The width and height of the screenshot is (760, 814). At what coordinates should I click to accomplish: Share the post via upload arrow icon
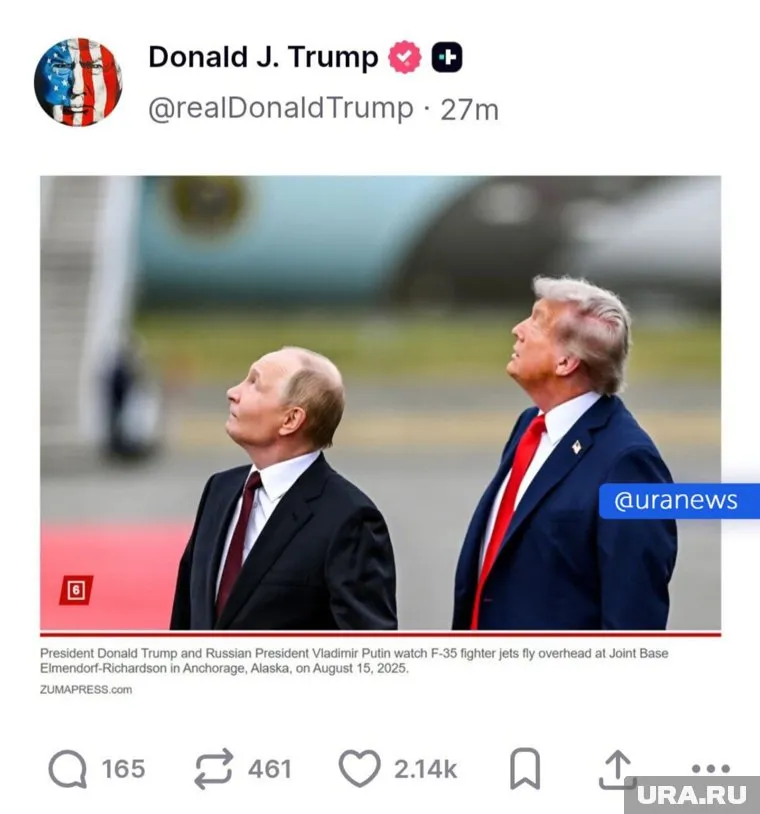pyautogui.click(x=617, y=770)
